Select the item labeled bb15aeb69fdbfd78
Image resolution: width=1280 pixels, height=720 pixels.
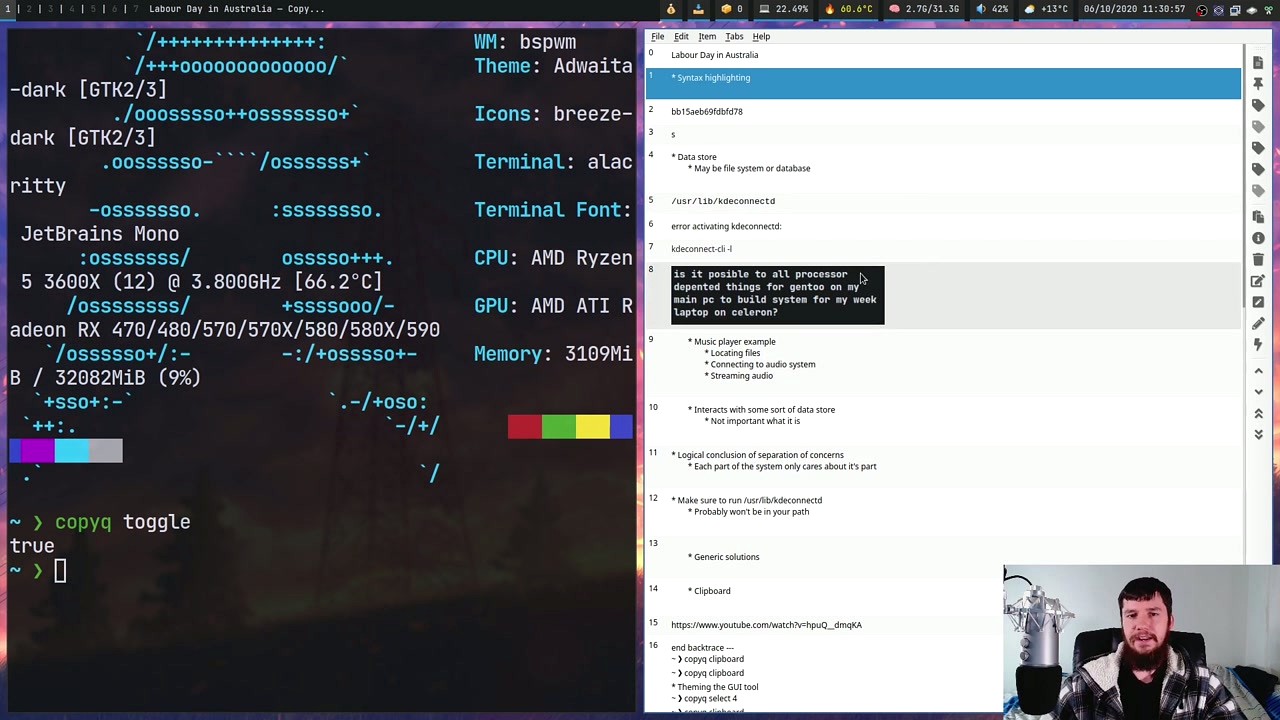[707, 111]
